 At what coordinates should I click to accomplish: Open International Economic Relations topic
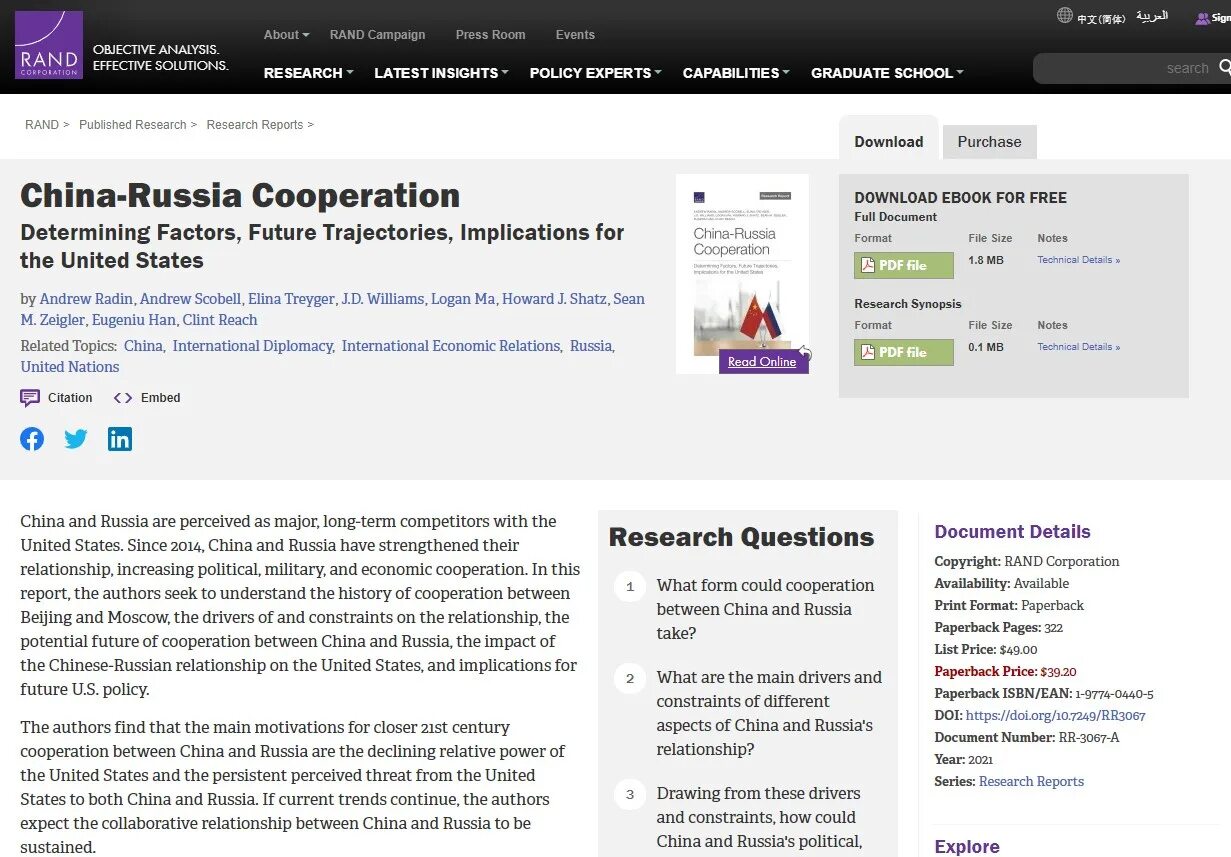(451, 346)
